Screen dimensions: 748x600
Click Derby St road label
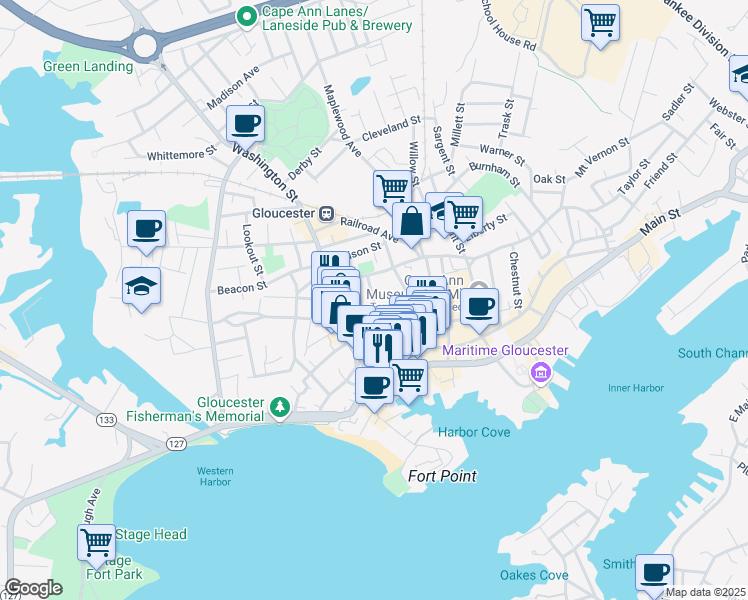pos(305,164)
